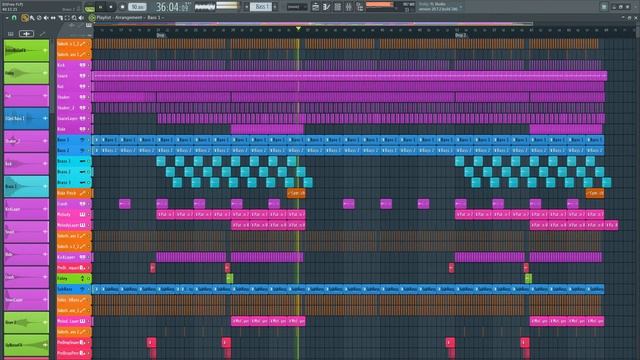Viewport: 640px width, 360px height.
Task: Mute the Foley track
Action: coord(89,278)
